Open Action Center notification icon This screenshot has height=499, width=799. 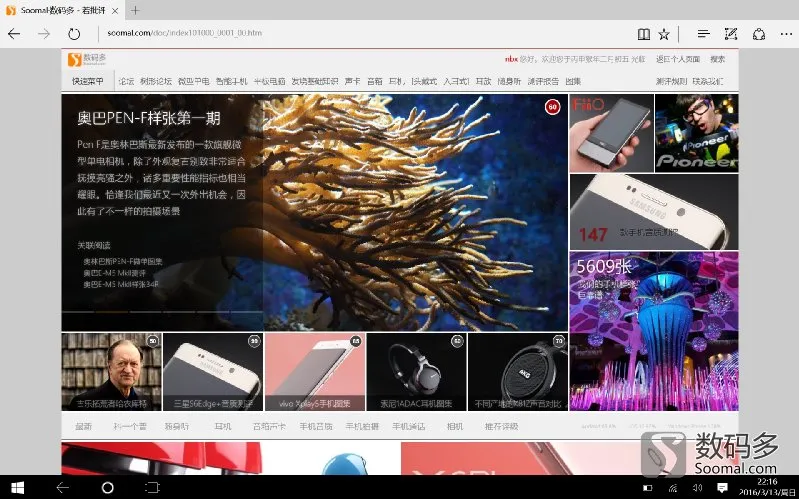722,488
